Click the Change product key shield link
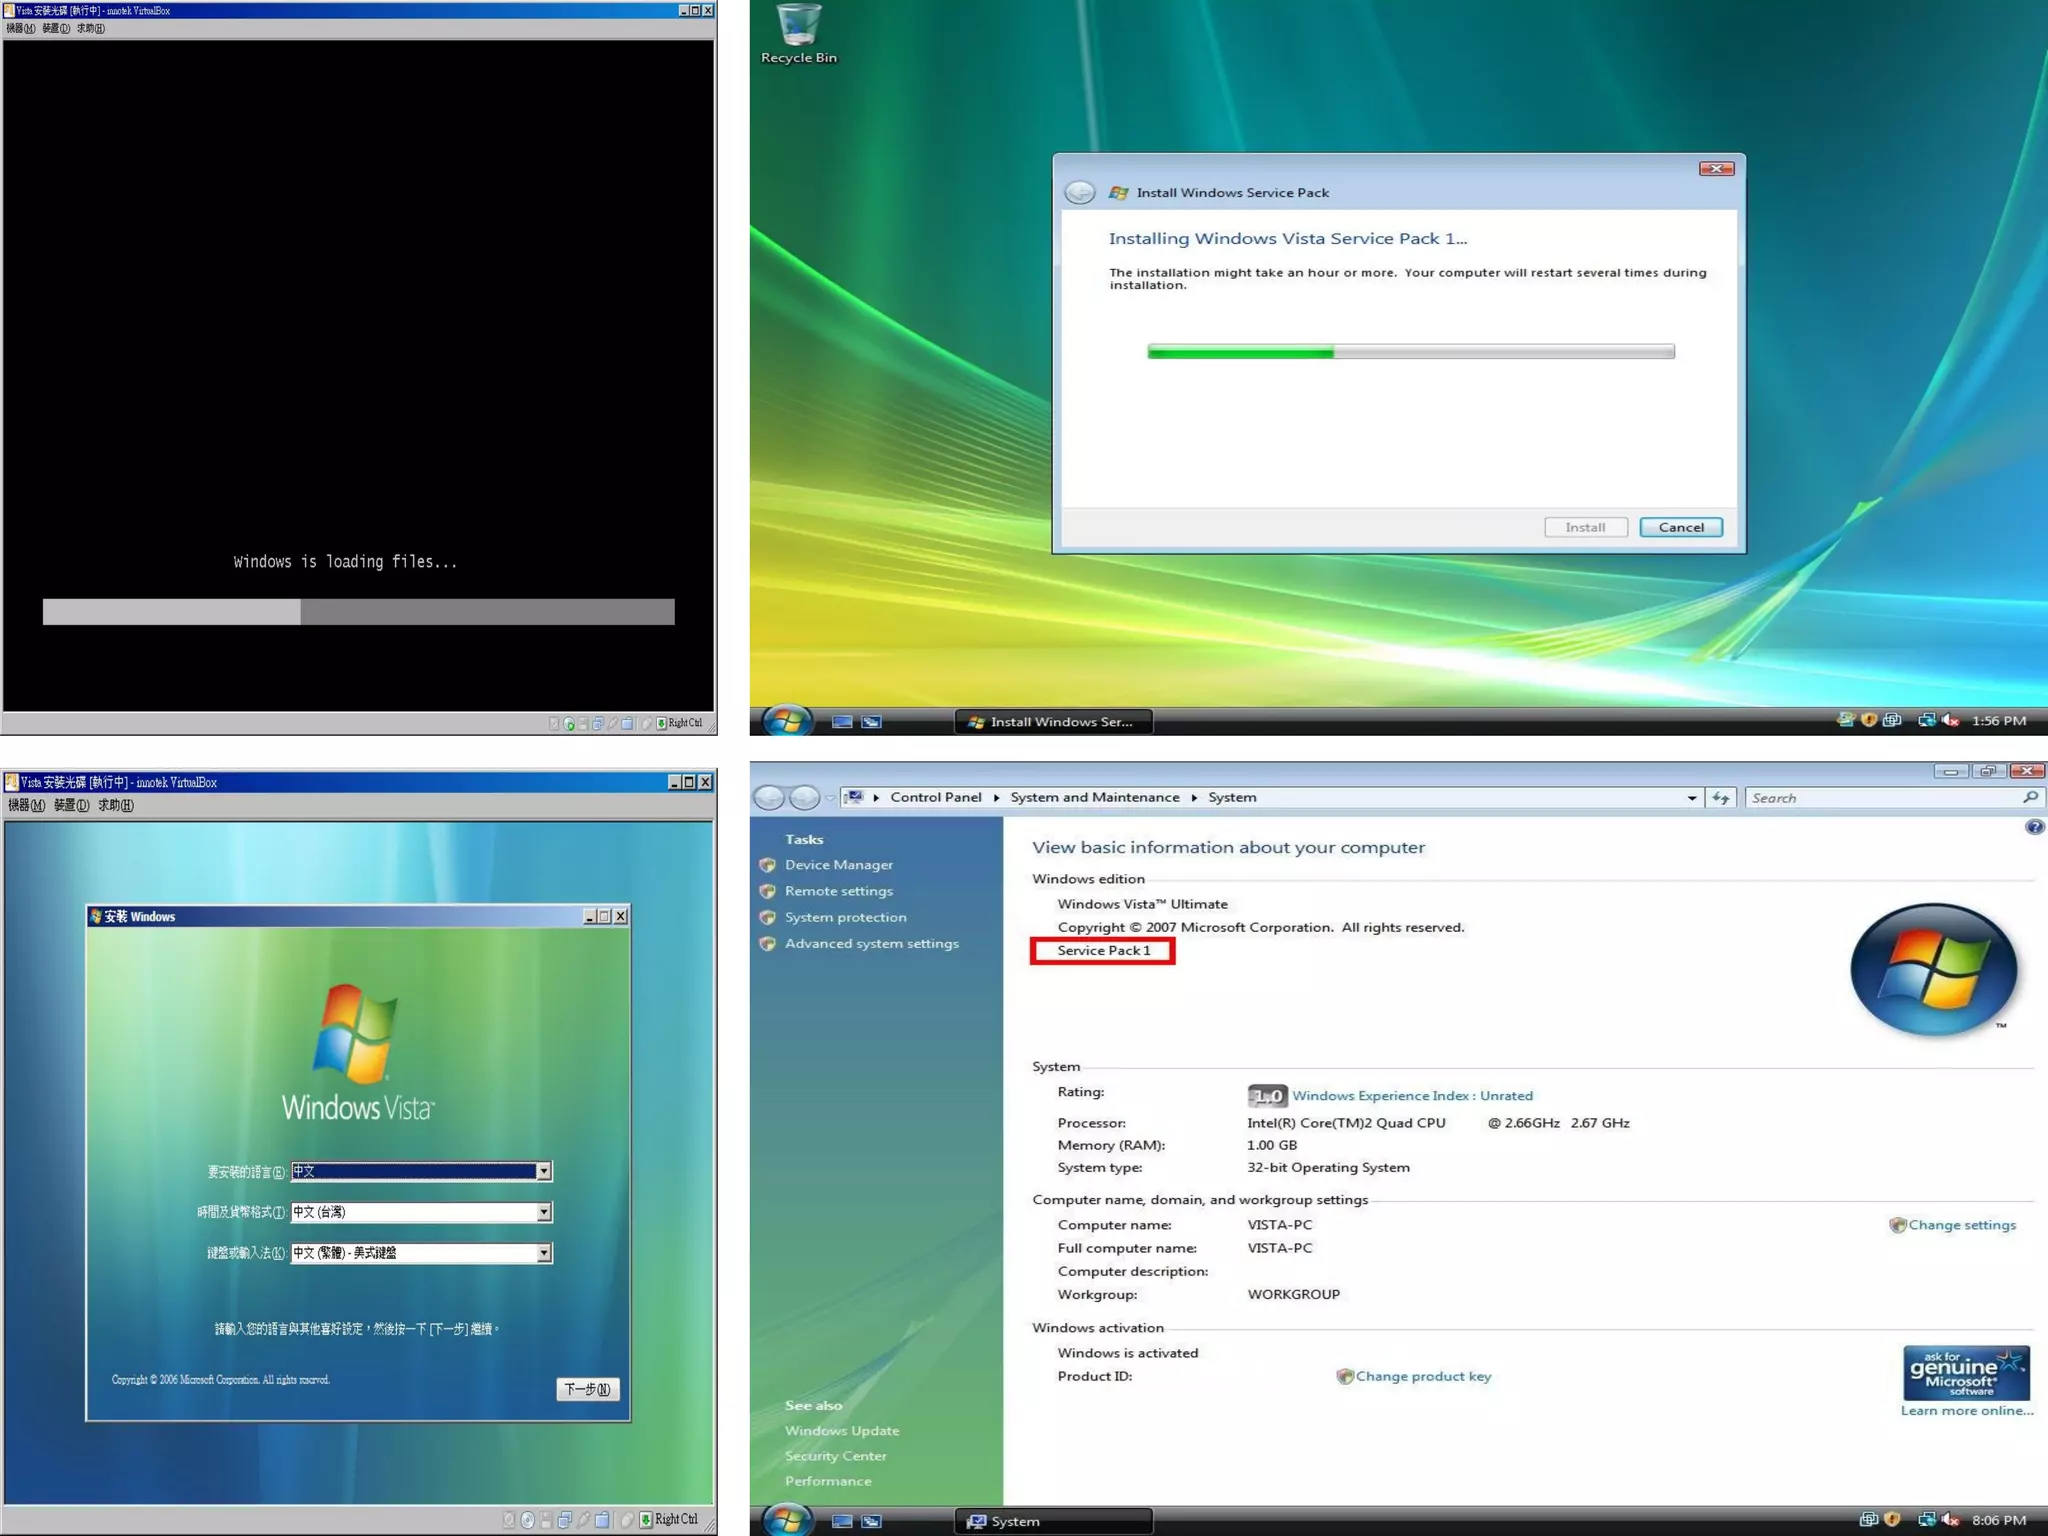Image resolution: width=2048 pixels, height=1536 pixels. click(x=1422, y=1377)
